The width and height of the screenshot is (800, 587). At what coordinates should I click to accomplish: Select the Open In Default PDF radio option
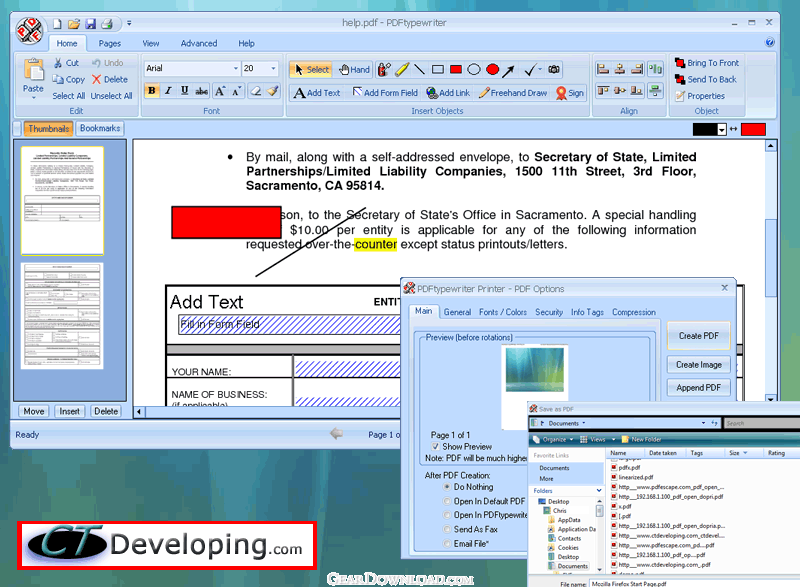tap(447, 501)
